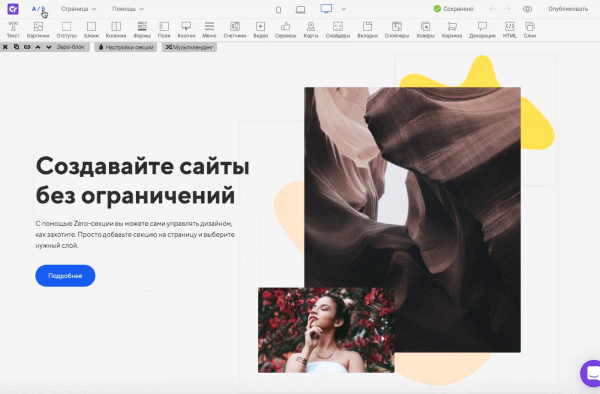Select the Текст block tool

13,30
